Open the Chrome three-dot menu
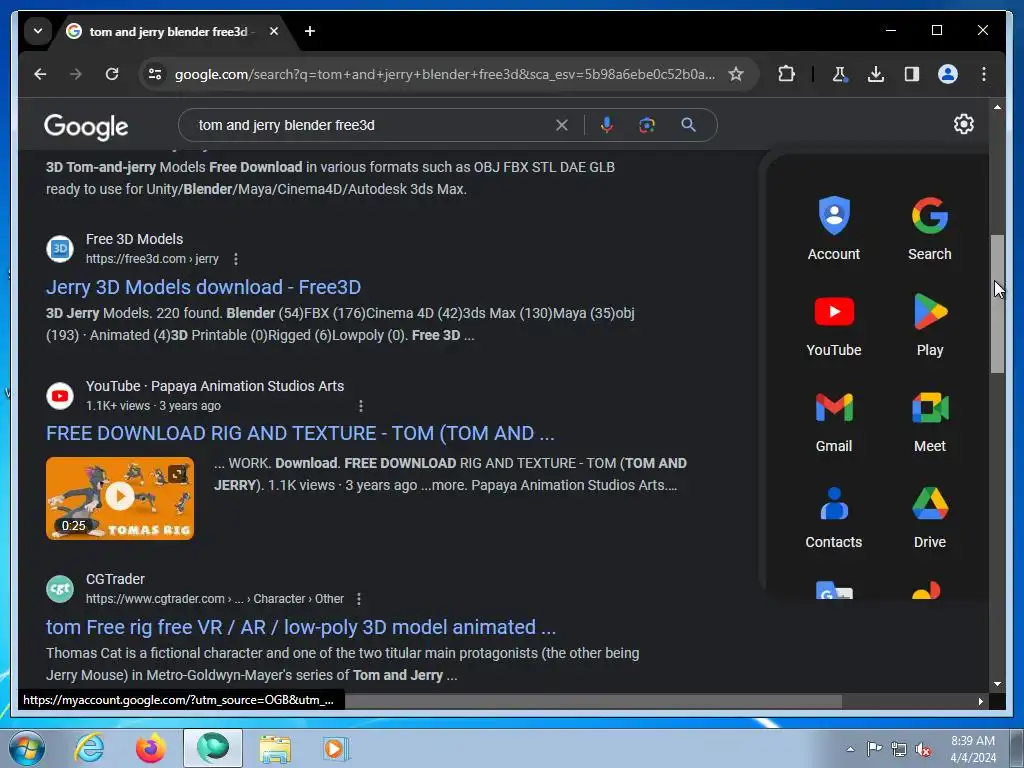1024x768 pixels. pyautogui.click(x=984, y=74)
